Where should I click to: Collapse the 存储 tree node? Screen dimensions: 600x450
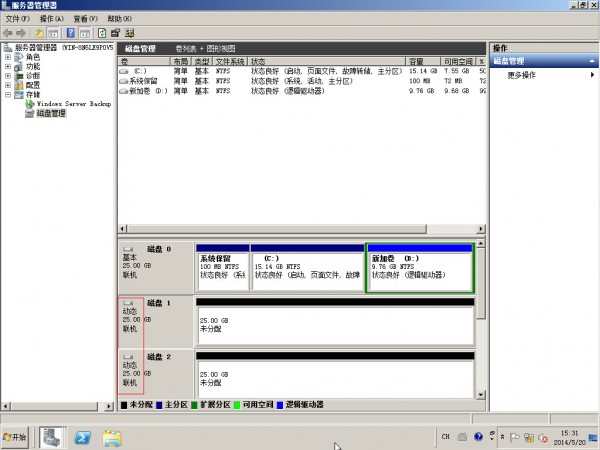point(8,94)
